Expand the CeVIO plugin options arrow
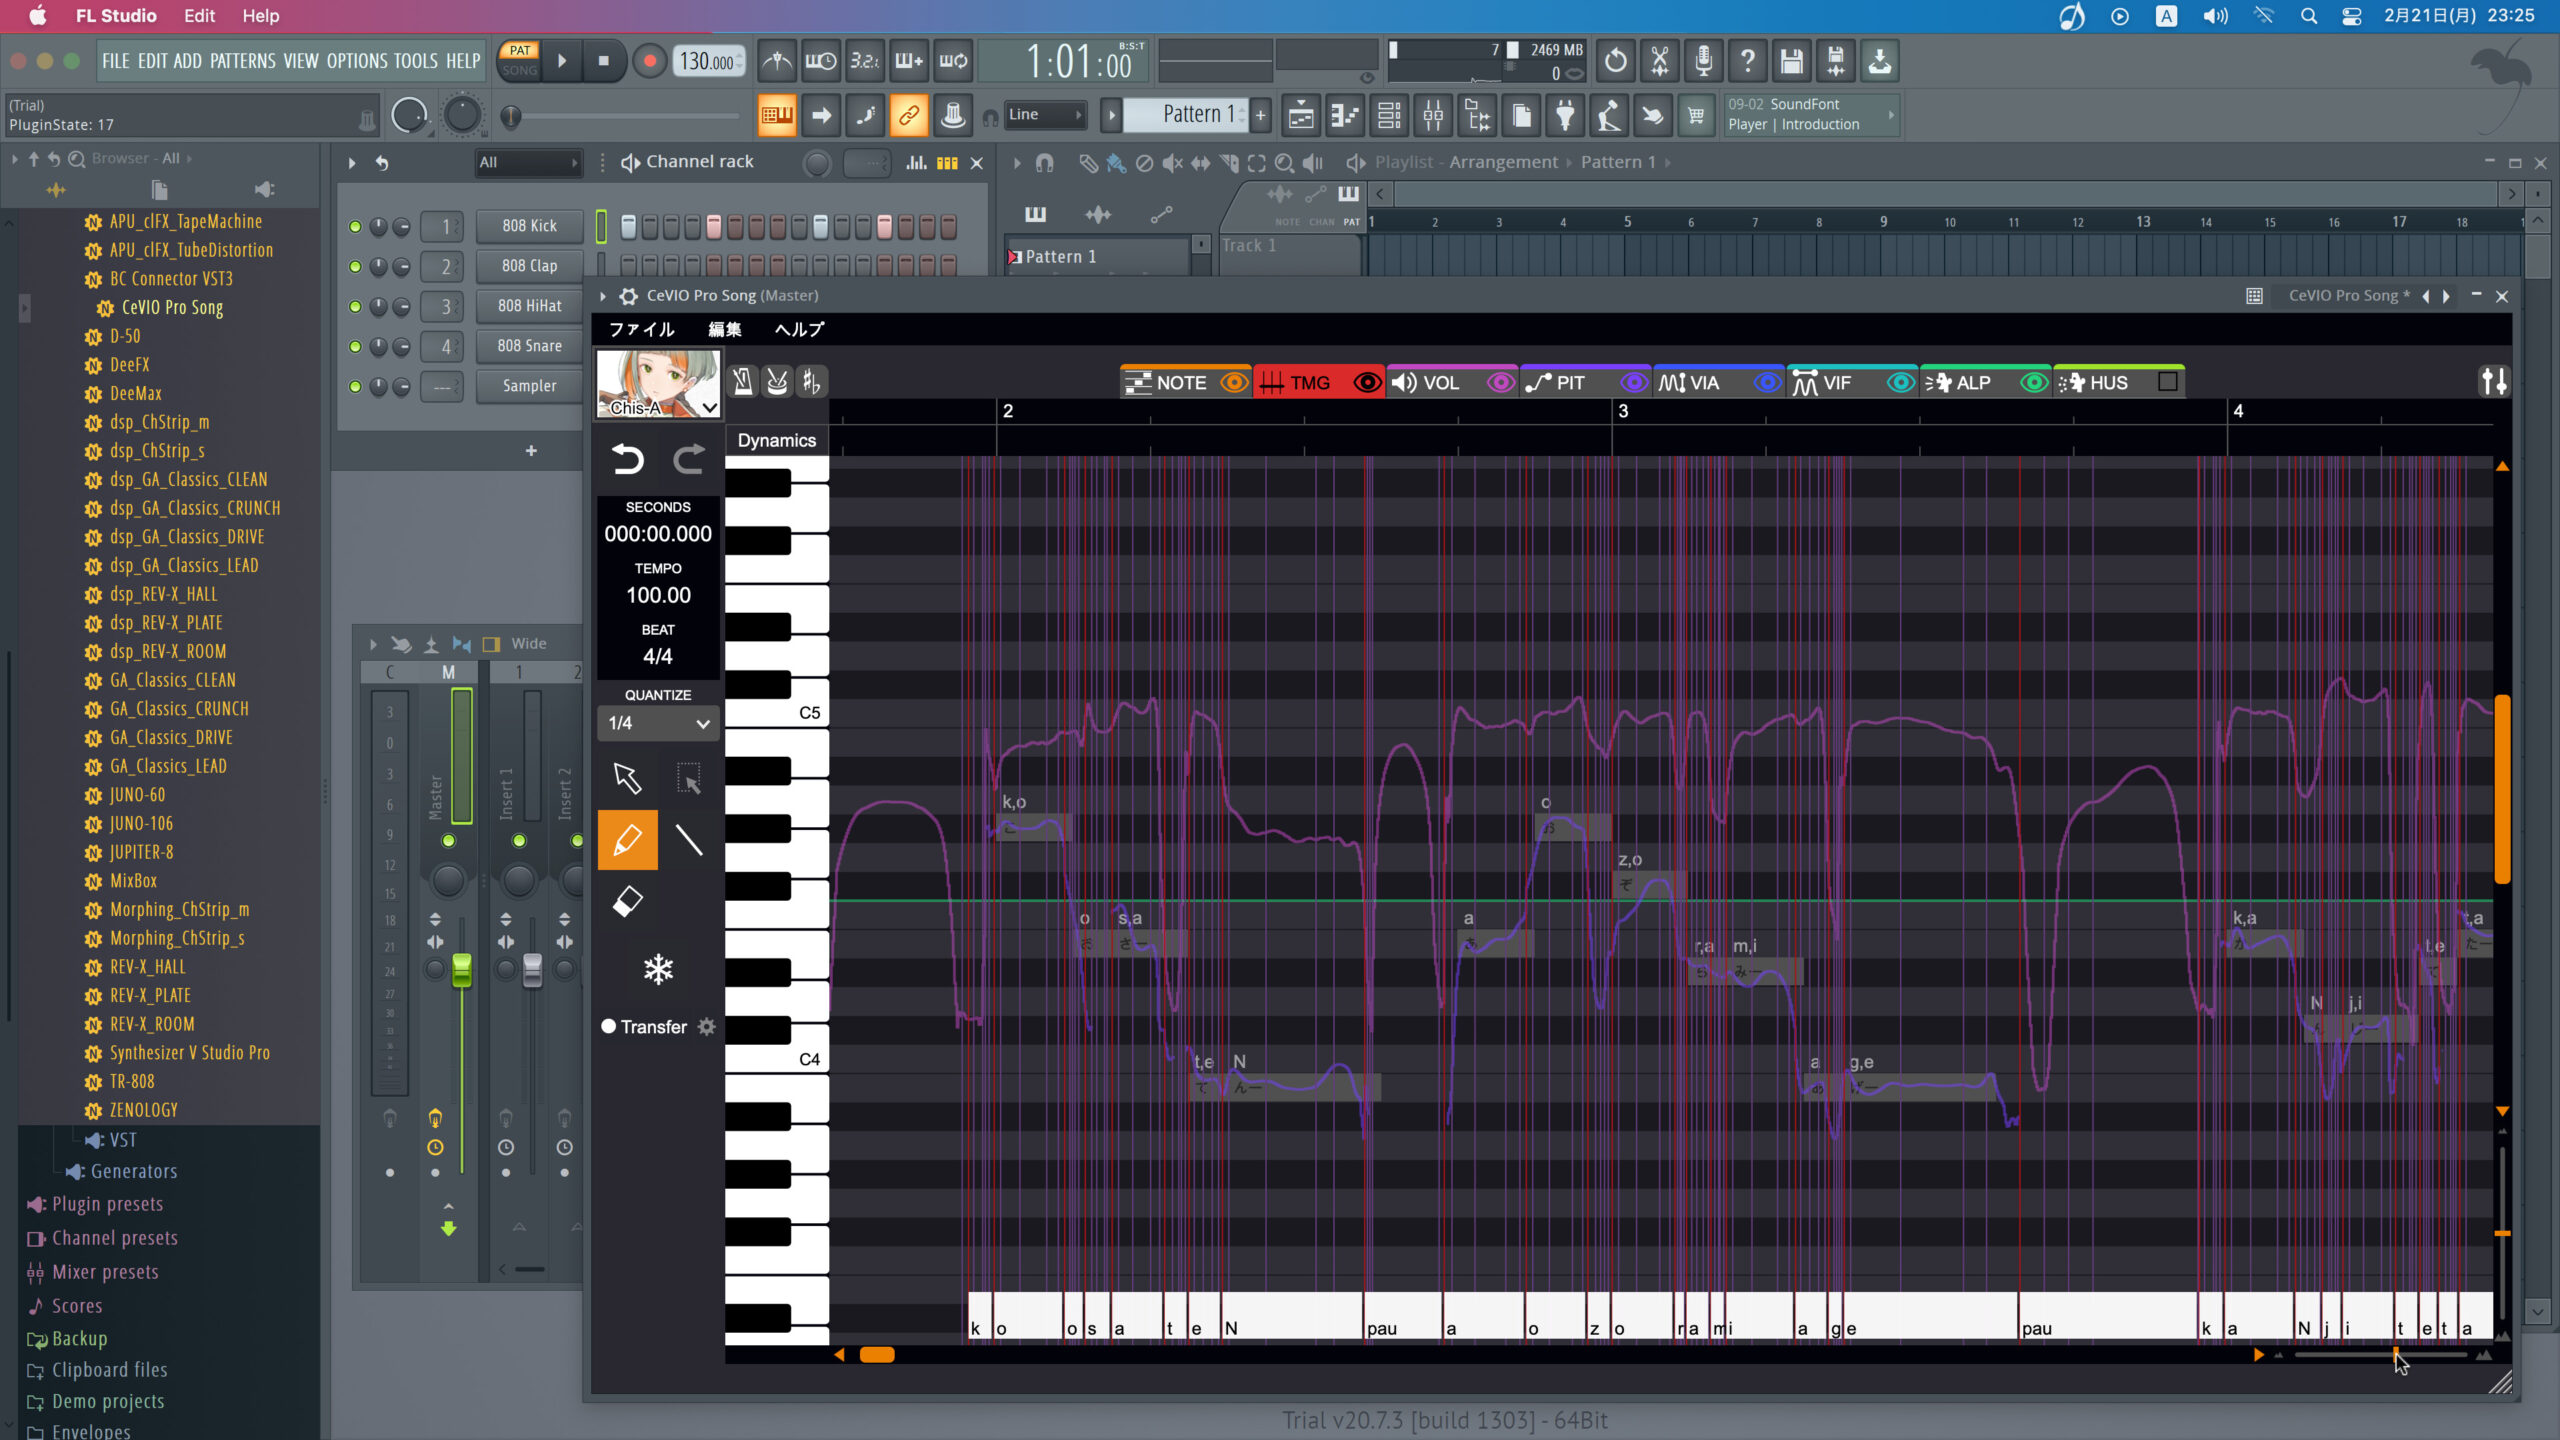2560x1440 pixels. [603, 296]
